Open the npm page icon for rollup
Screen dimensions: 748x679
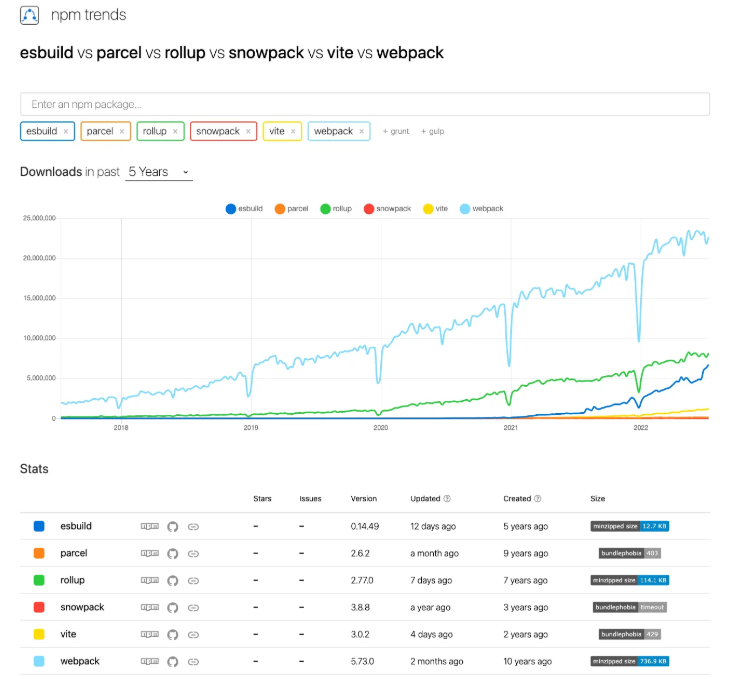pyautogui.click(x=150, y=580)
